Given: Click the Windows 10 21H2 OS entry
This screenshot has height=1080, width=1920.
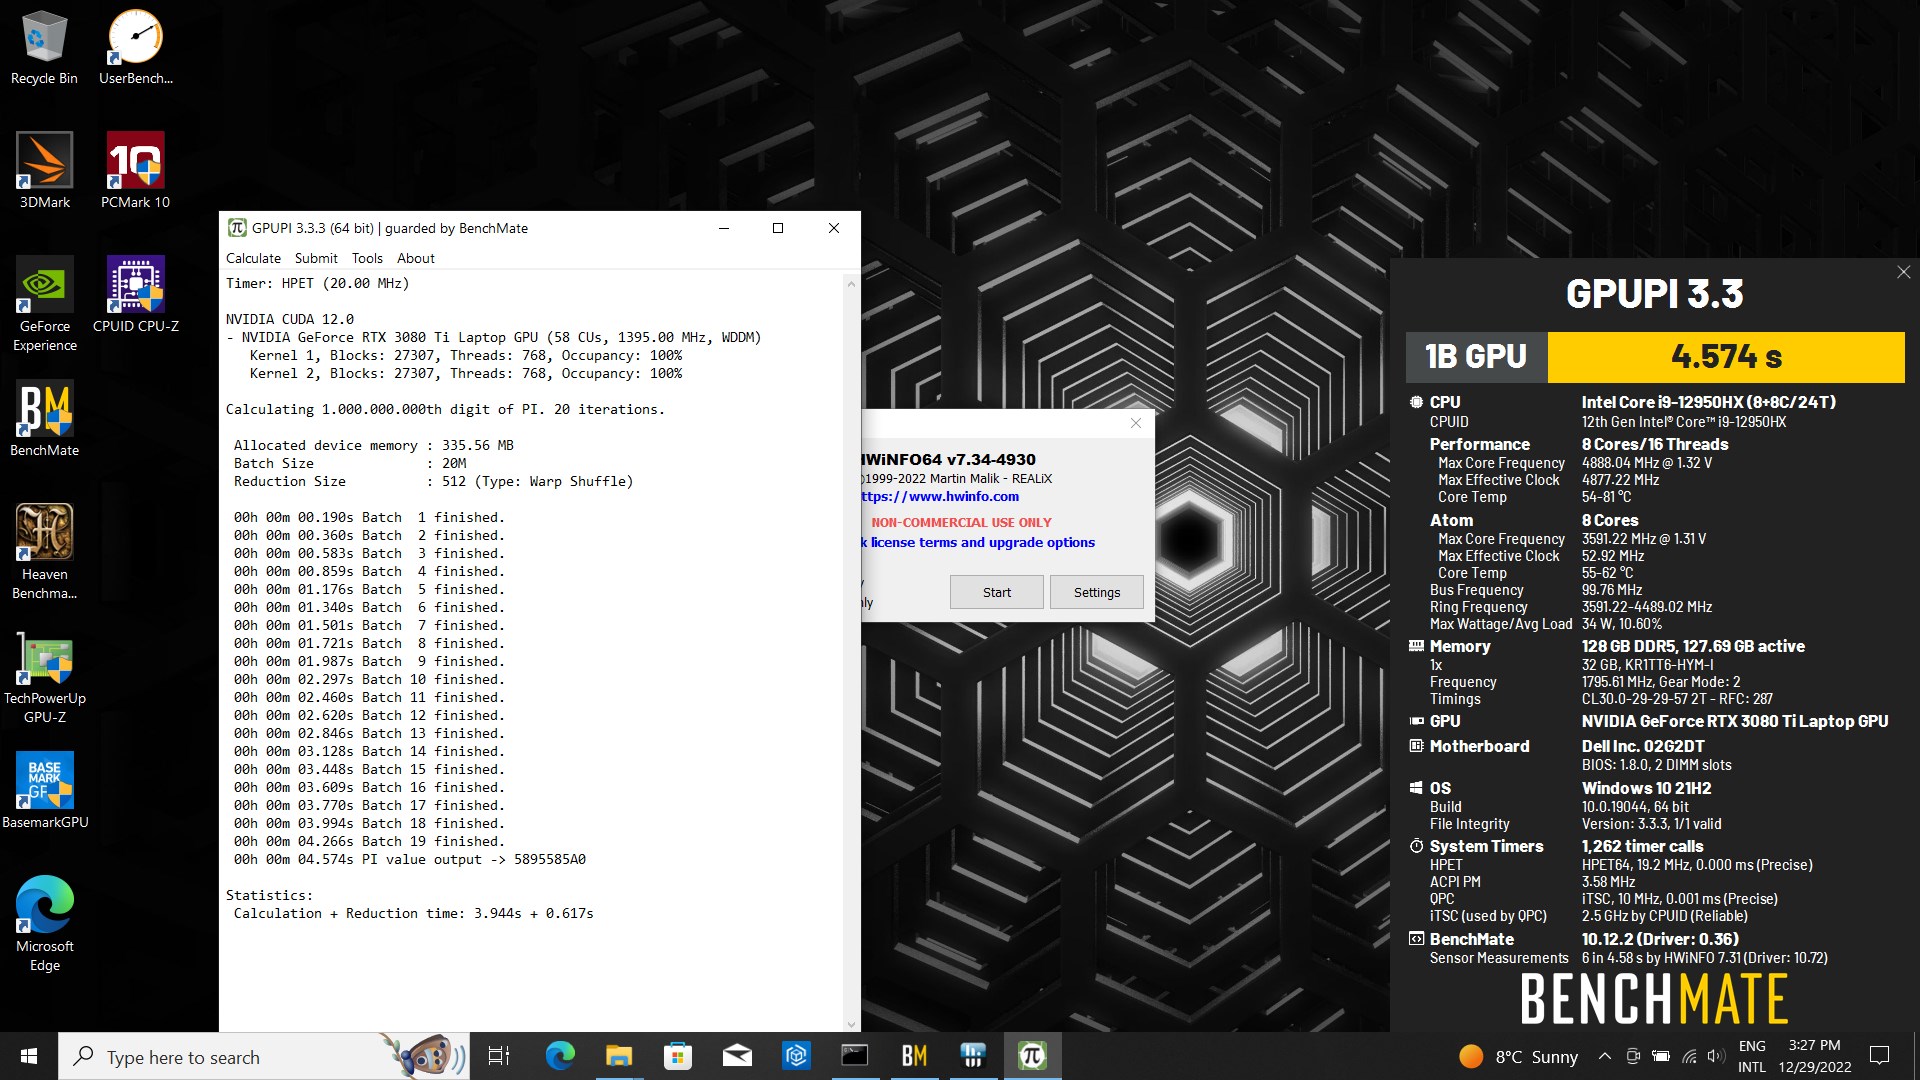Looking at the screenshot, I should 1646,788.
